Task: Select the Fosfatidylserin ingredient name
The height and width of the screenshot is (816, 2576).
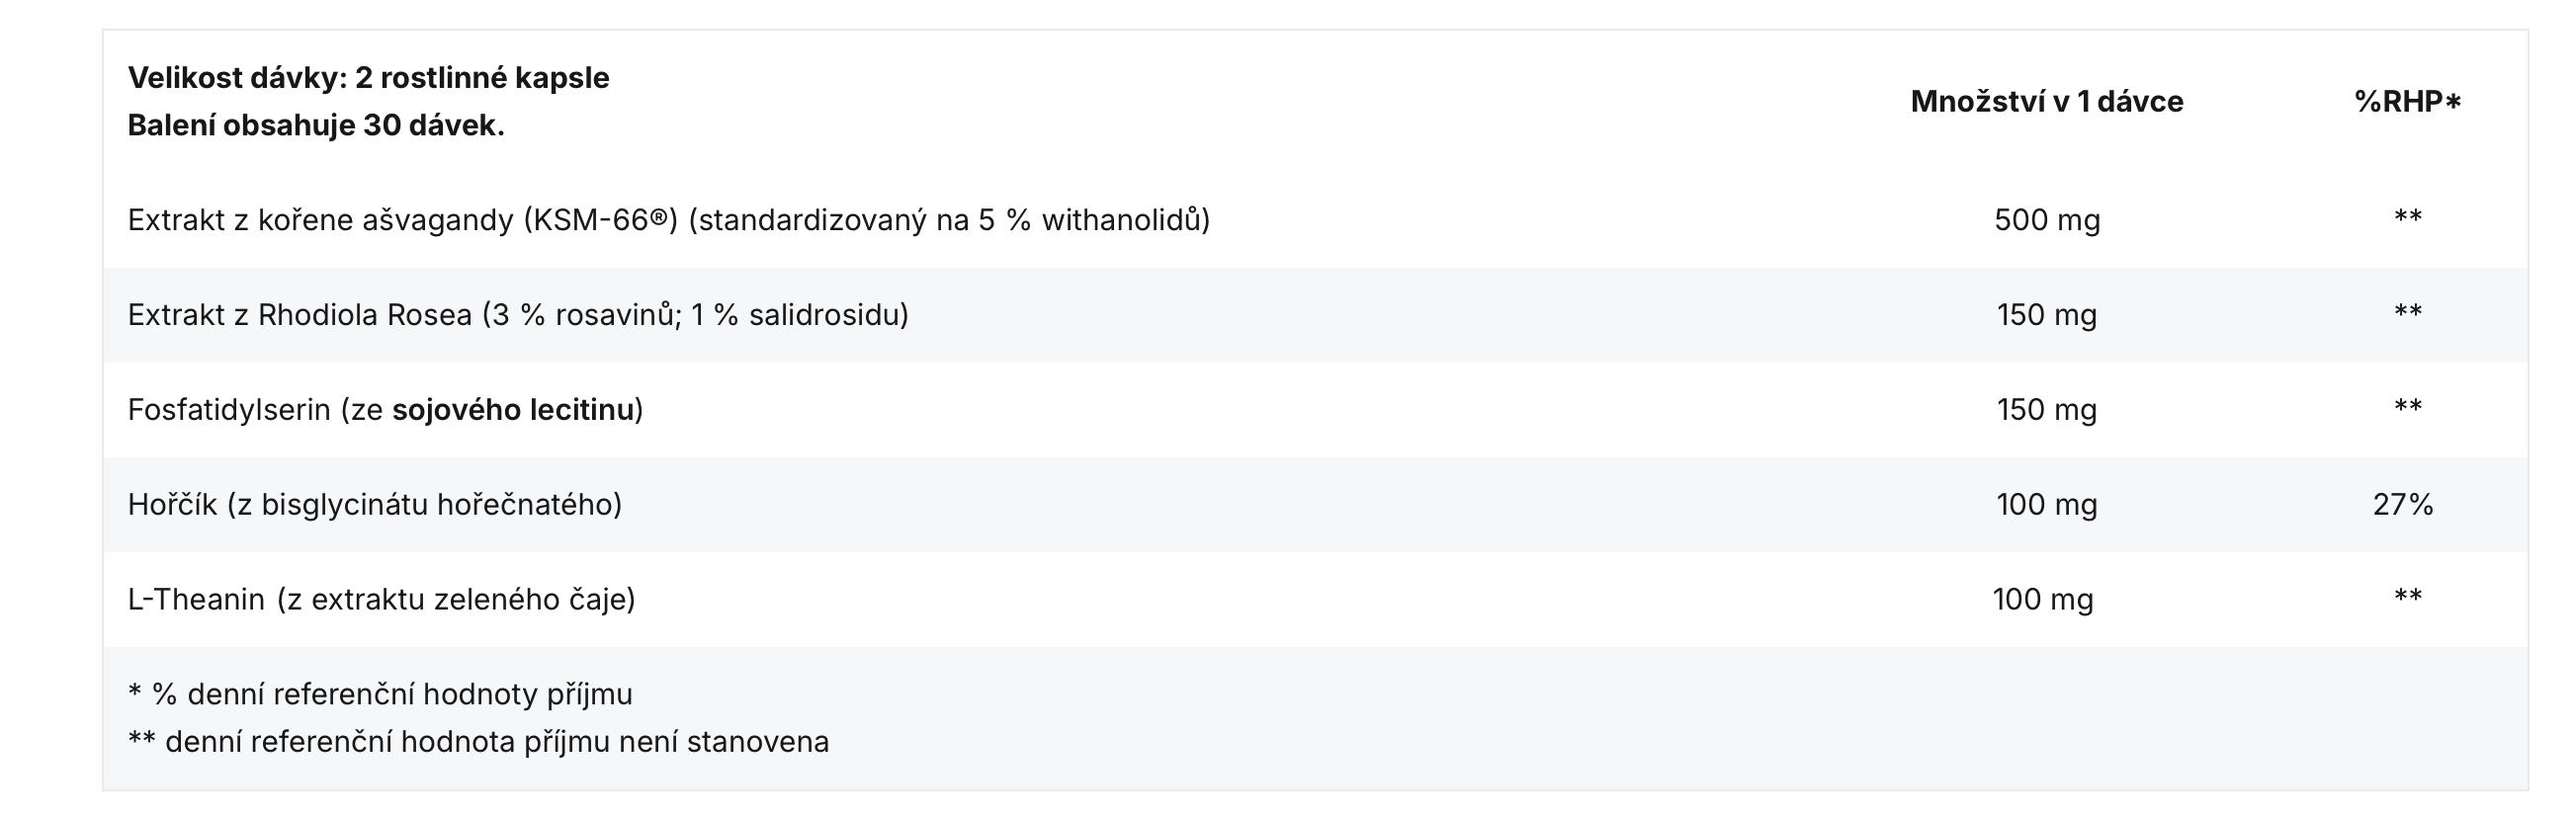Action: 228,410
